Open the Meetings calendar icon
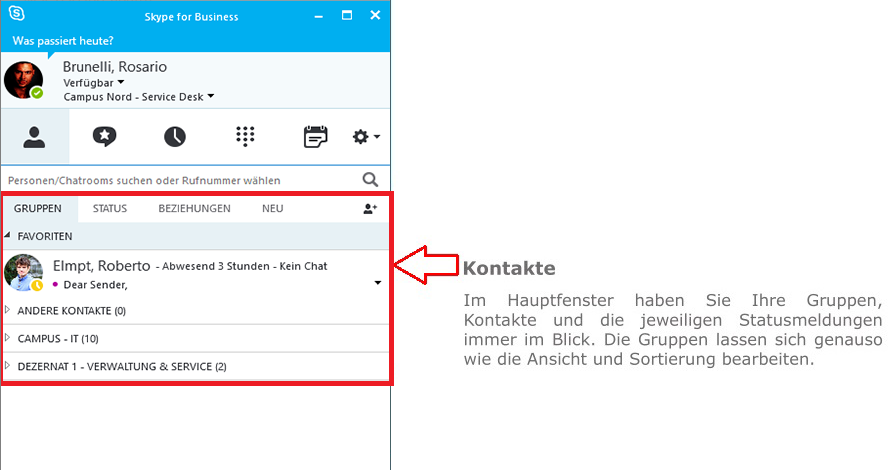The width and height of the screenshot is (891, 470). click(315, 137)
